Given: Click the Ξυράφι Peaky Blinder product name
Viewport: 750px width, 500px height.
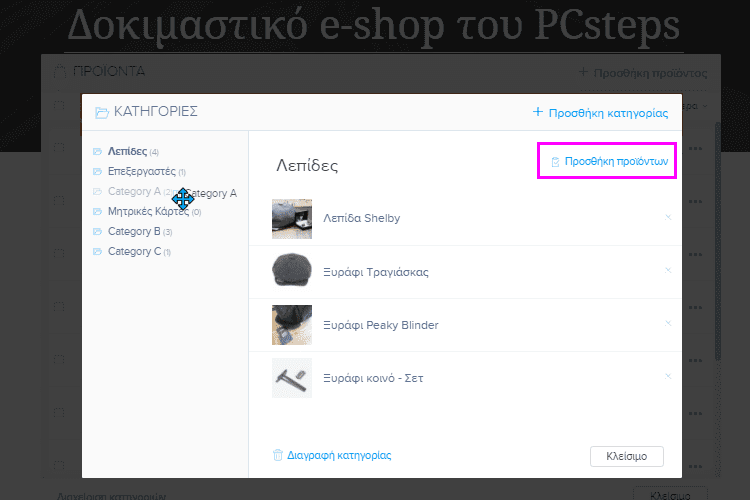Looking at the screenshot, I should 381,325.
